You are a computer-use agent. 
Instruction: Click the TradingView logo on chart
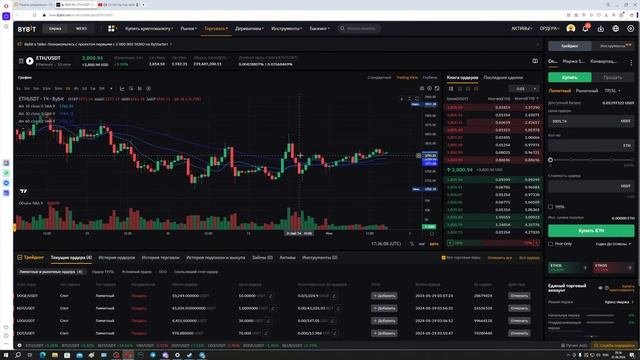[x=24, y=191]
